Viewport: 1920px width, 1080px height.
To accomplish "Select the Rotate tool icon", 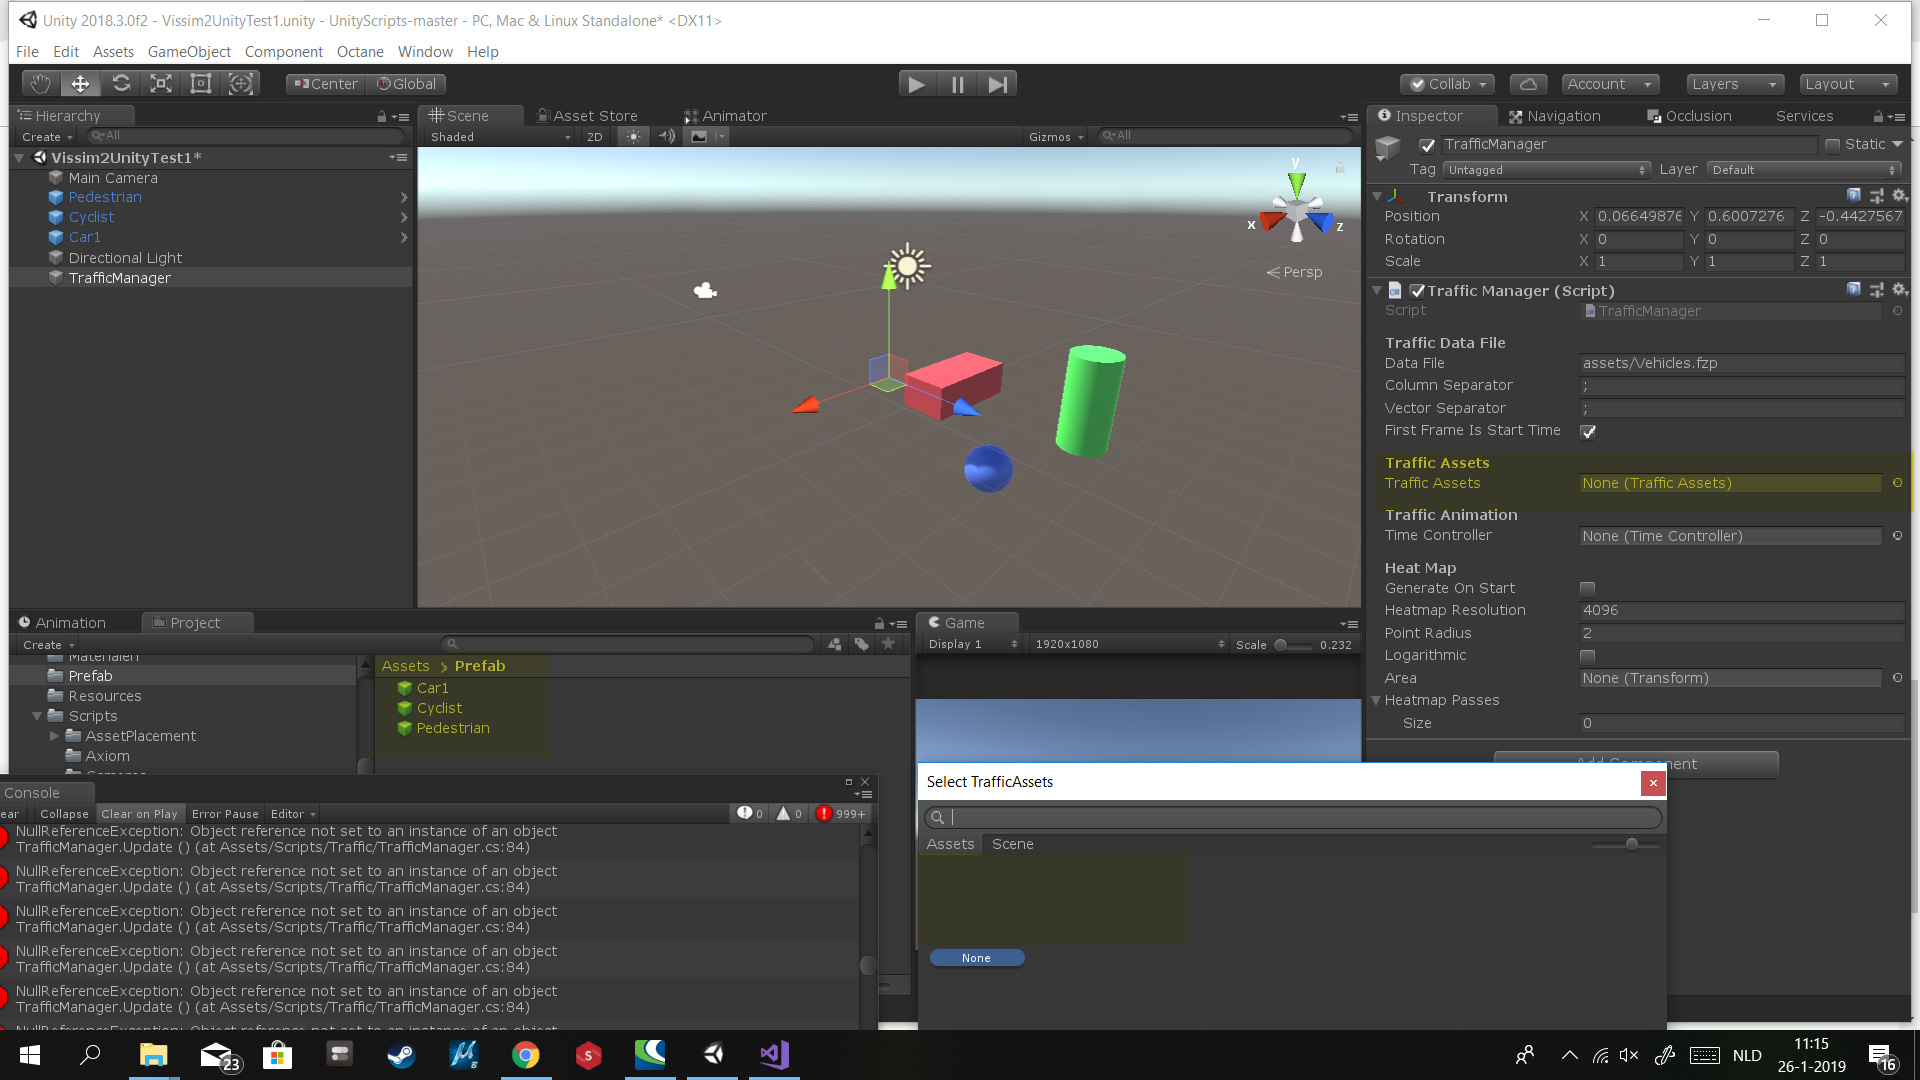I will pos(121,84).
